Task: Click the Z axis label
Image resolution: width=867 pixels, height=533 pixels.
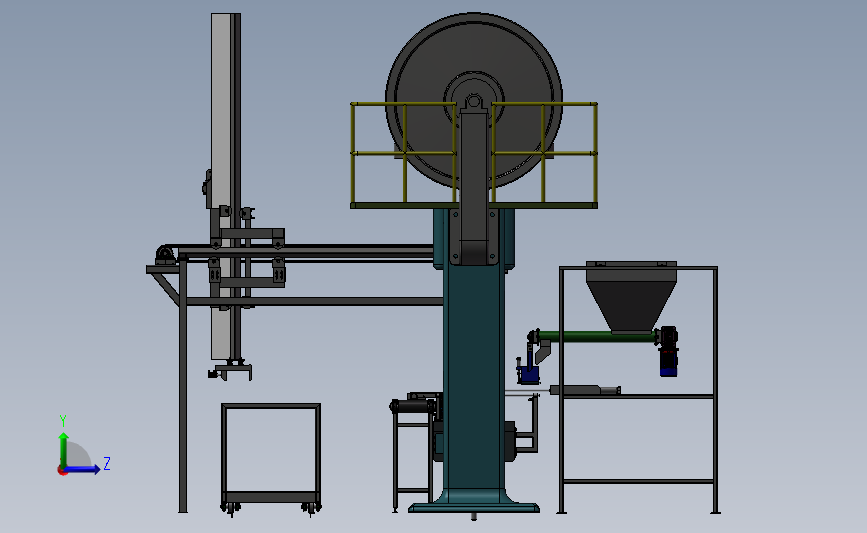Action: 107,463
